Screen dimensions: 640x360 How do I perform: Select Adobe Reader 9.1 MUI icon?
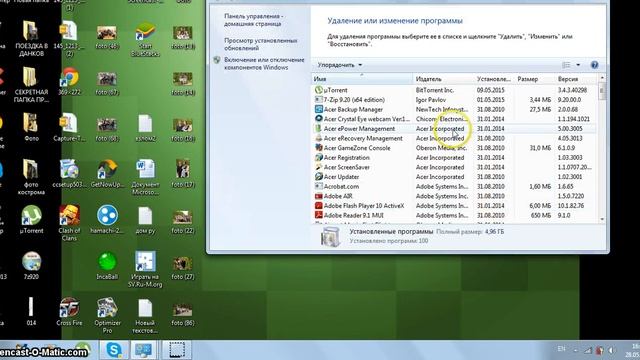[x=319, y=215]
